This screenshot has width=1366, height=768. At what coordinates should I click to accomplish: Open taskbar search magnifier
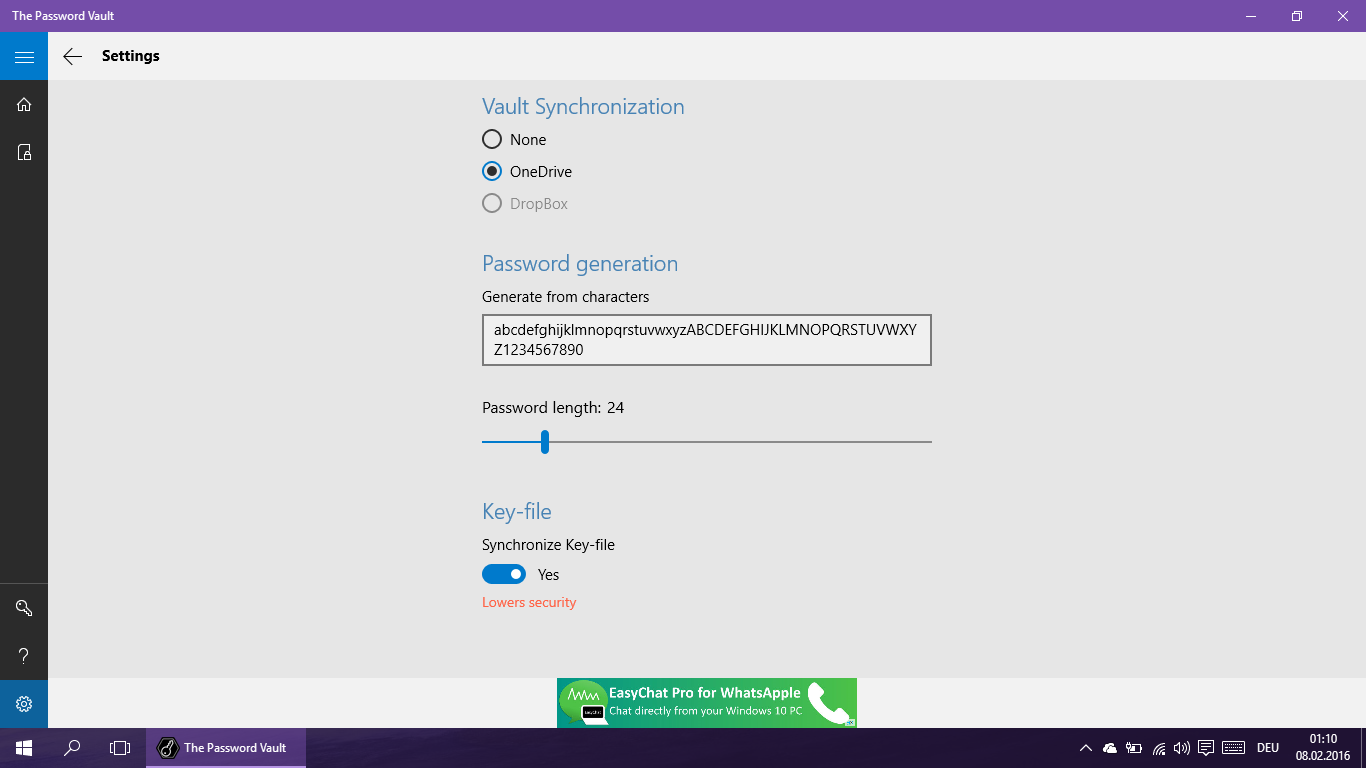(72, 748)
